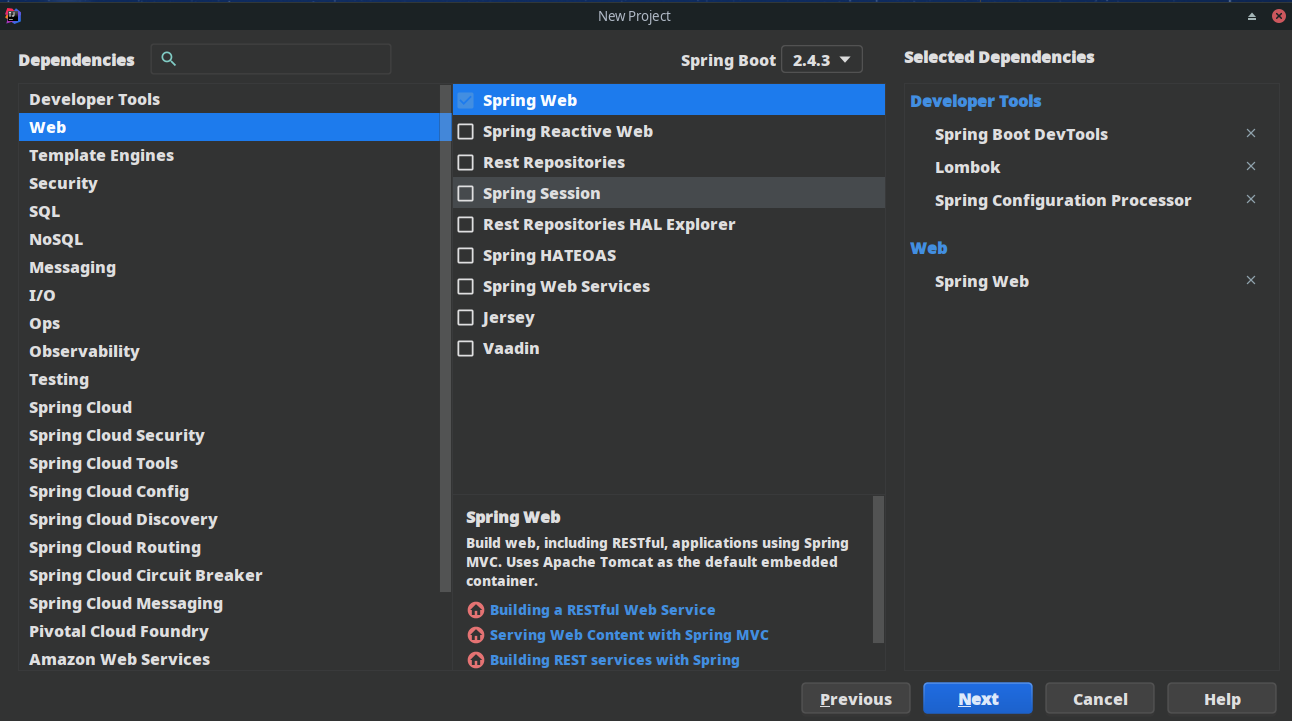Go back with the Previous button

[x=855, y=698]
